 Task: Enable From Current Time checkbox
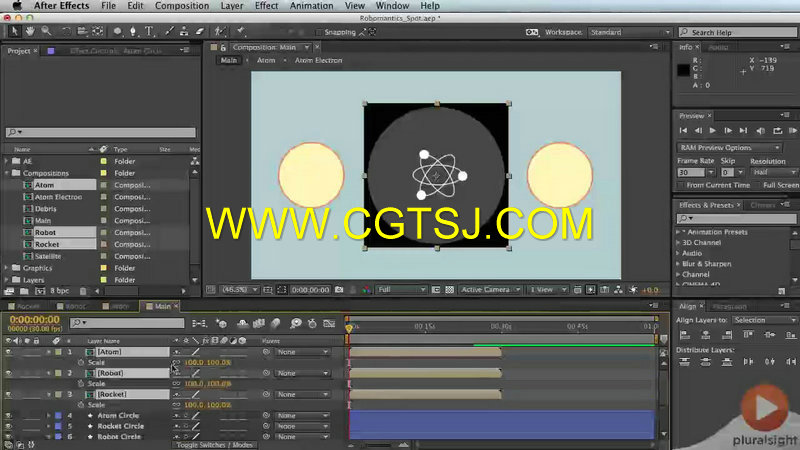[x=681, y=185]
